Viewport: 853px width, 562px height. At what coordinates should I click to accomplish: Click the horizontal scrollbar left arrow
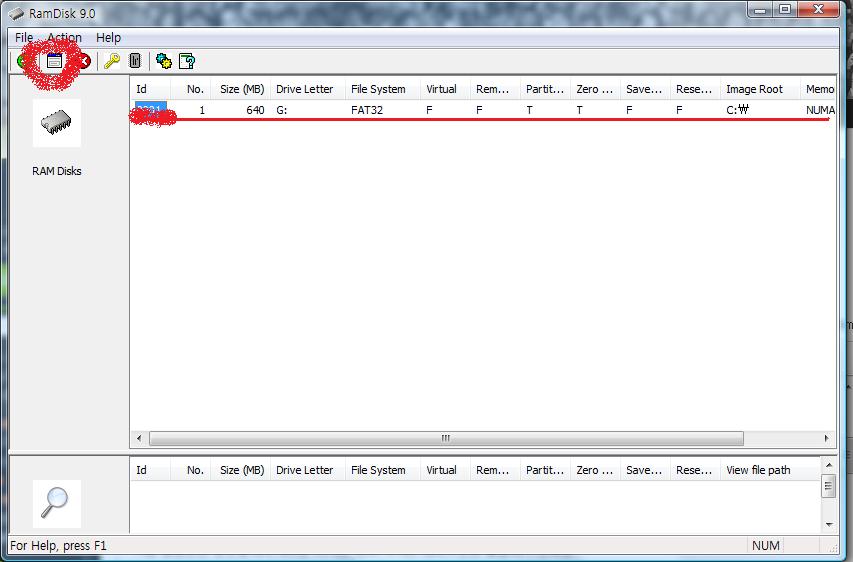point(139,438)
